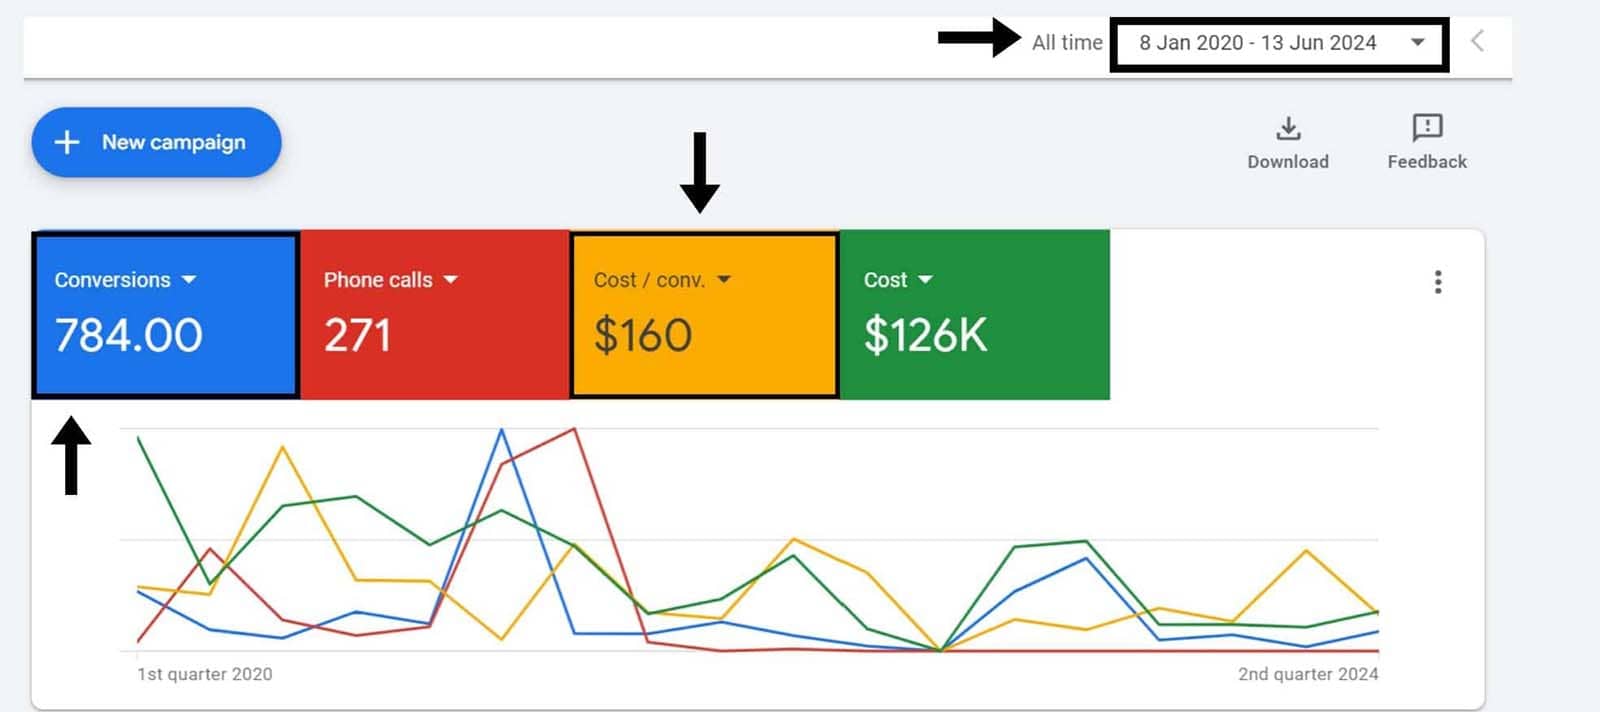Expand the Conversions metric dropdown arrow
Screen dimensions: 1600x712
[x=189, y=280]
